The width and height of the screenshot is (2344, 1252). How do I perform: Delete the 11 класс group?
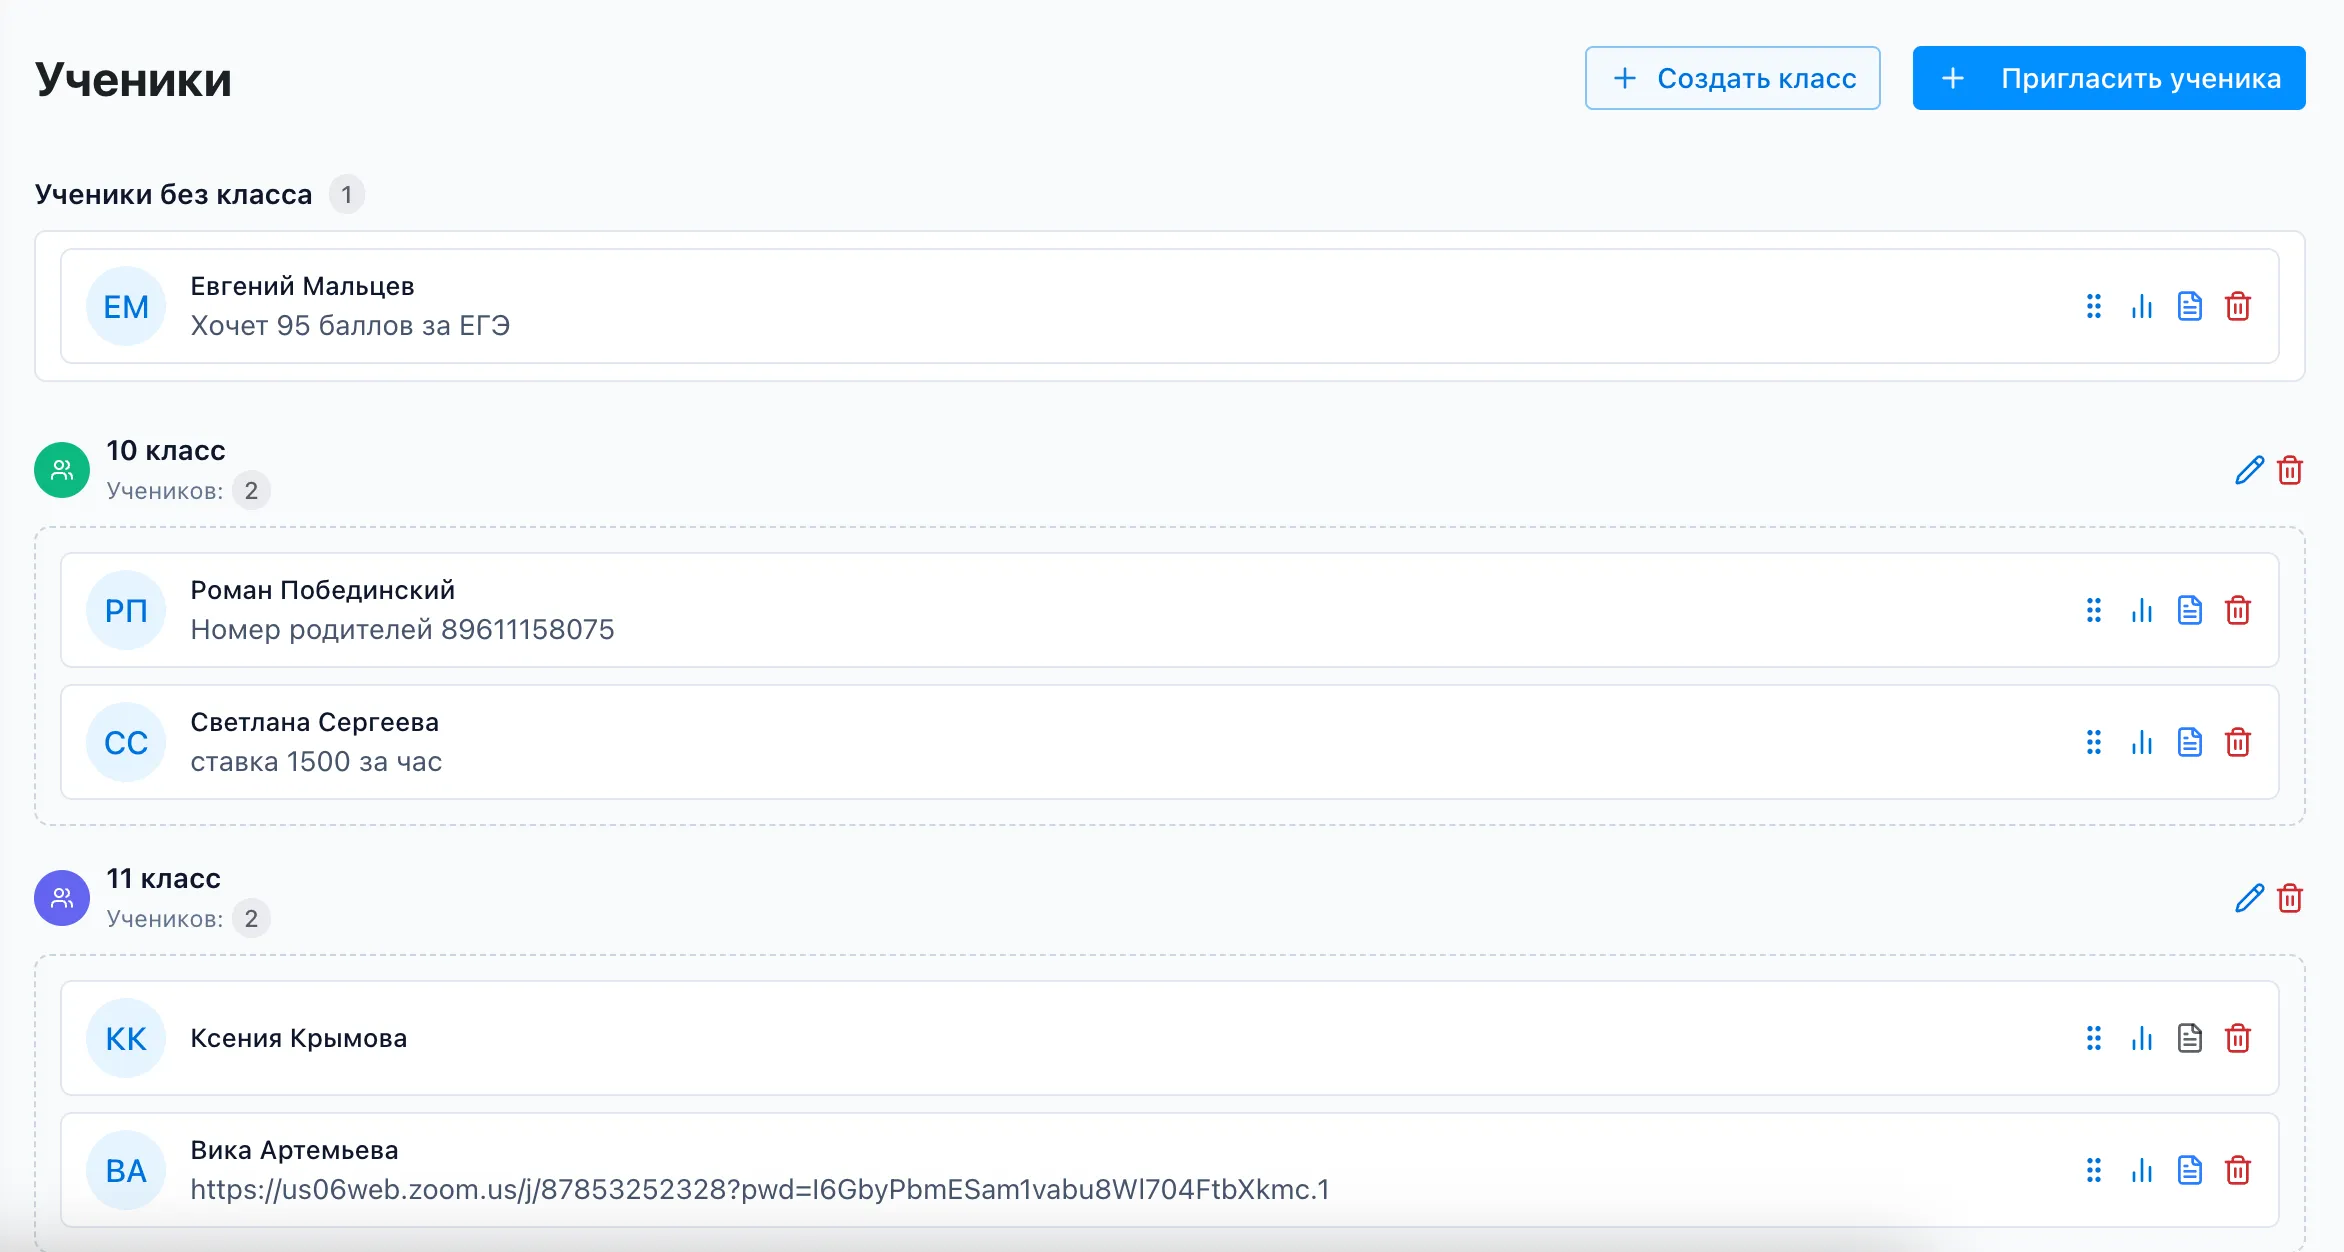[x=2290, y=898]
